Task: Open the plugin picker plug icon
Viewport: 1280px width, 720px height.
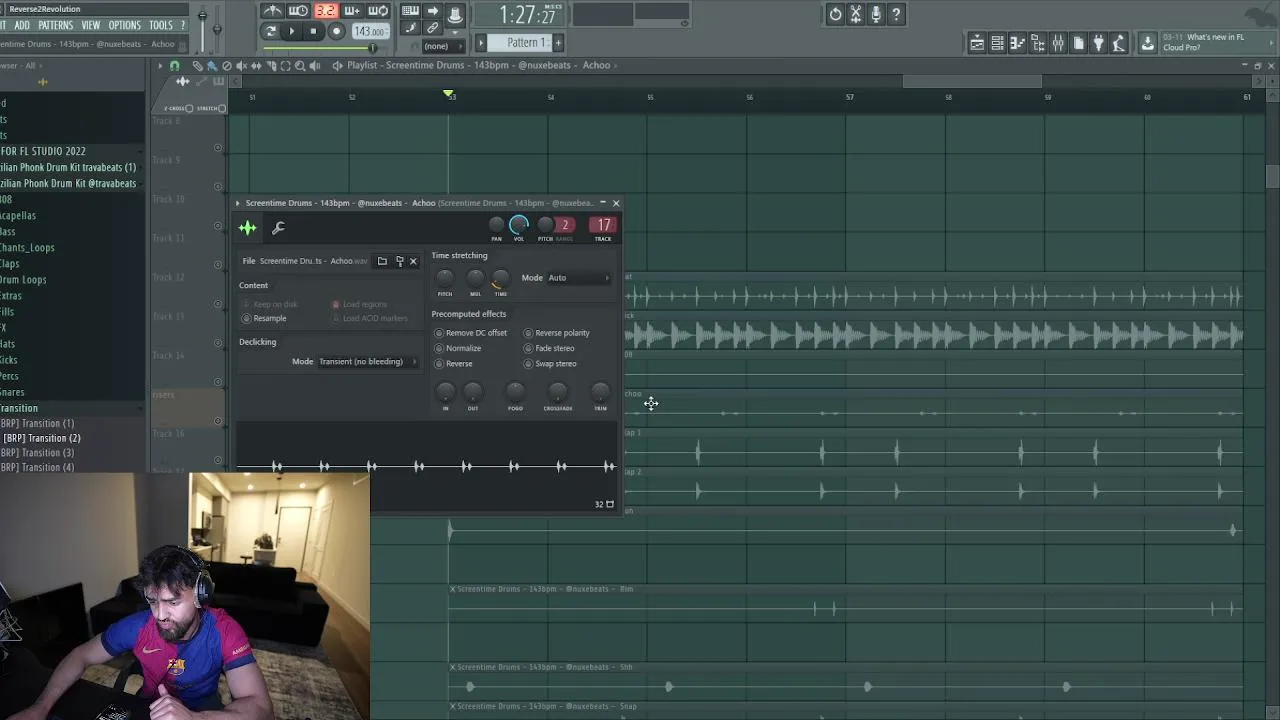Action: point(1098,43)
